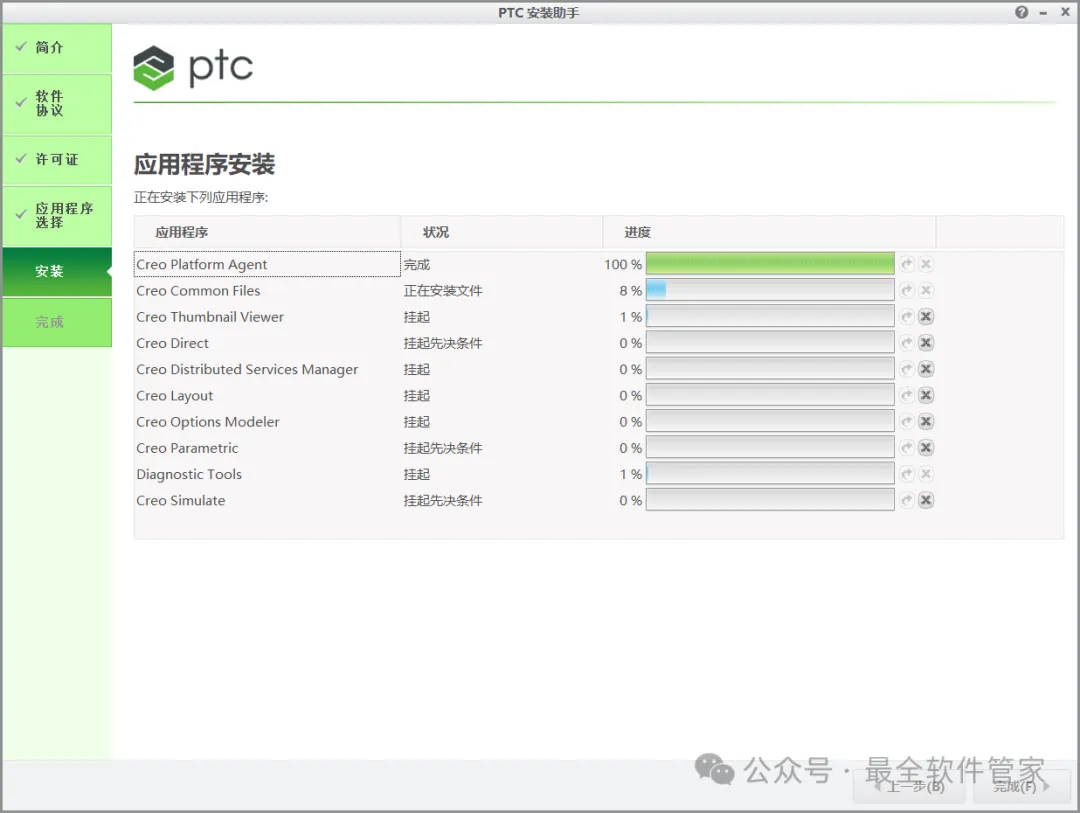Select the Creo Thumbnail Viewer row name
The image size is (1080, 813).
pos(209,317)
